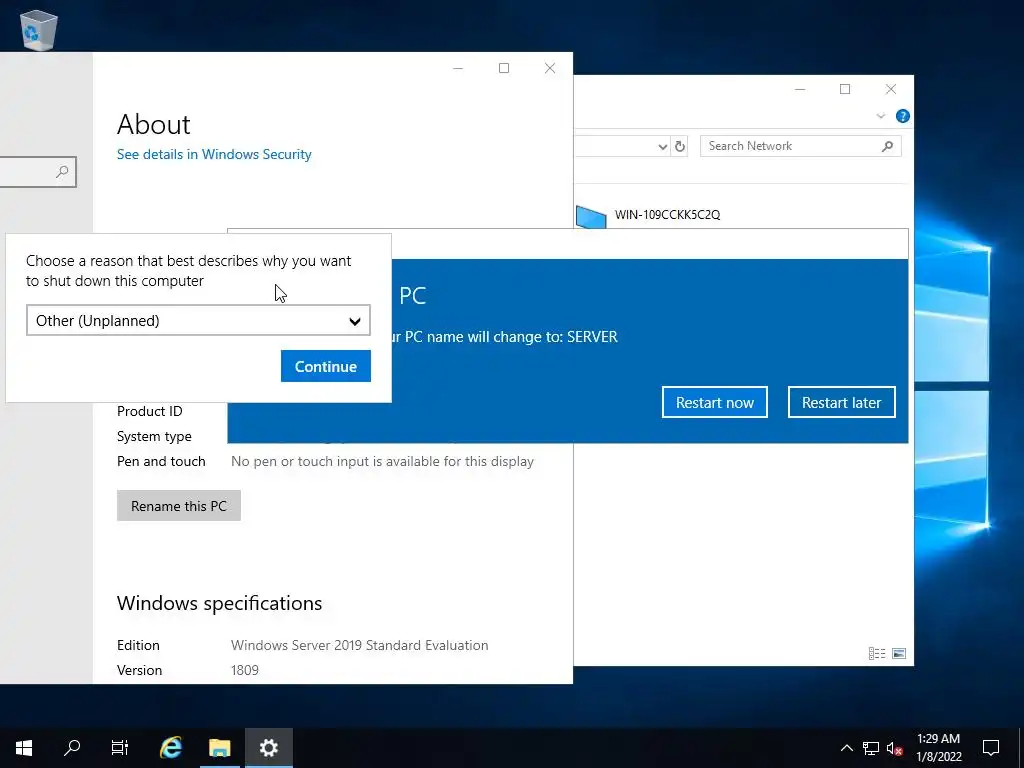Image resolution: width=1024 pixels, height=768 pixels.
Task: Open WIN-109CCKK5C2Q computer icon
Action: [x=591, y=217]
